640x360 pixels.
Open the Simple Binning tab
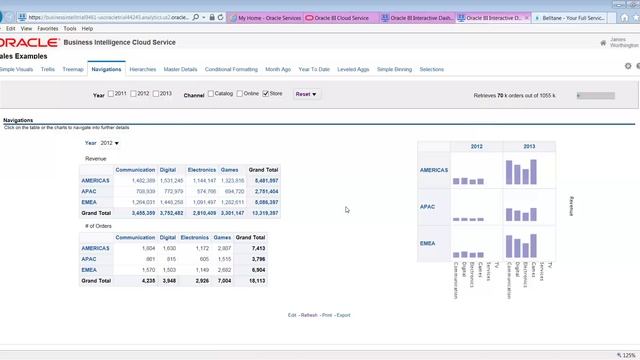394,69
